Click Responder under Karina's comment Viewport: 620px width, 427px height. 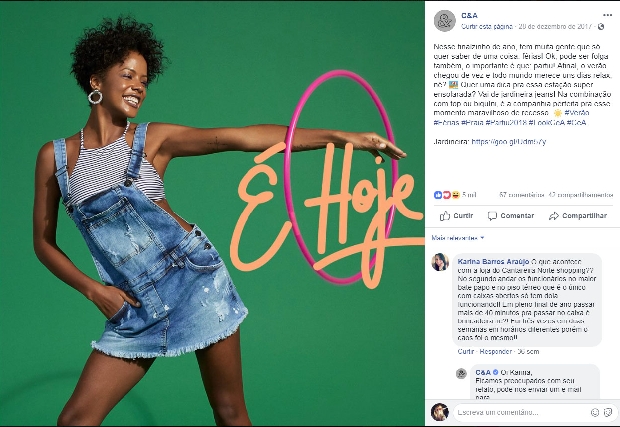point(496,351)
